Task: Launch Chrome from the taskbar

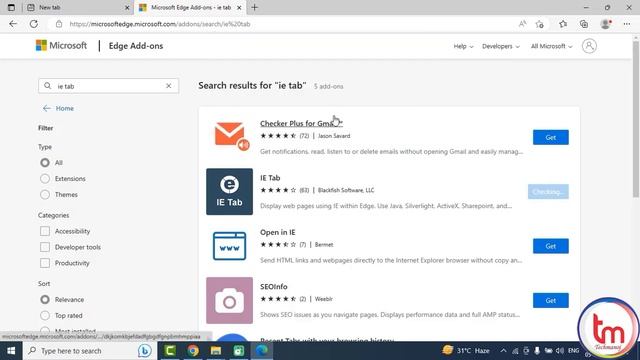Action: coord(193,351)
